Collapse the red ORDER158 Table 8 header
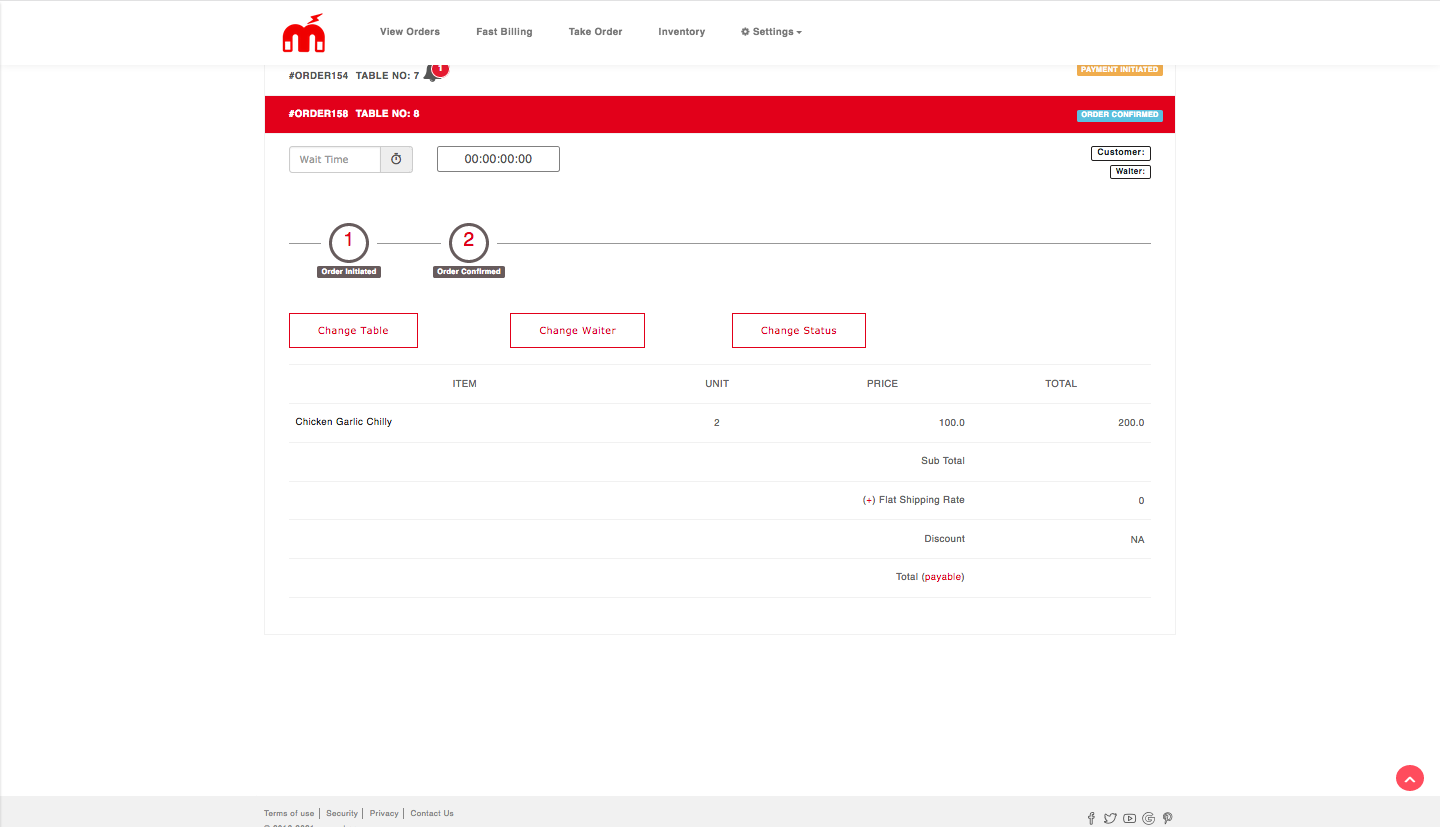 720,114
